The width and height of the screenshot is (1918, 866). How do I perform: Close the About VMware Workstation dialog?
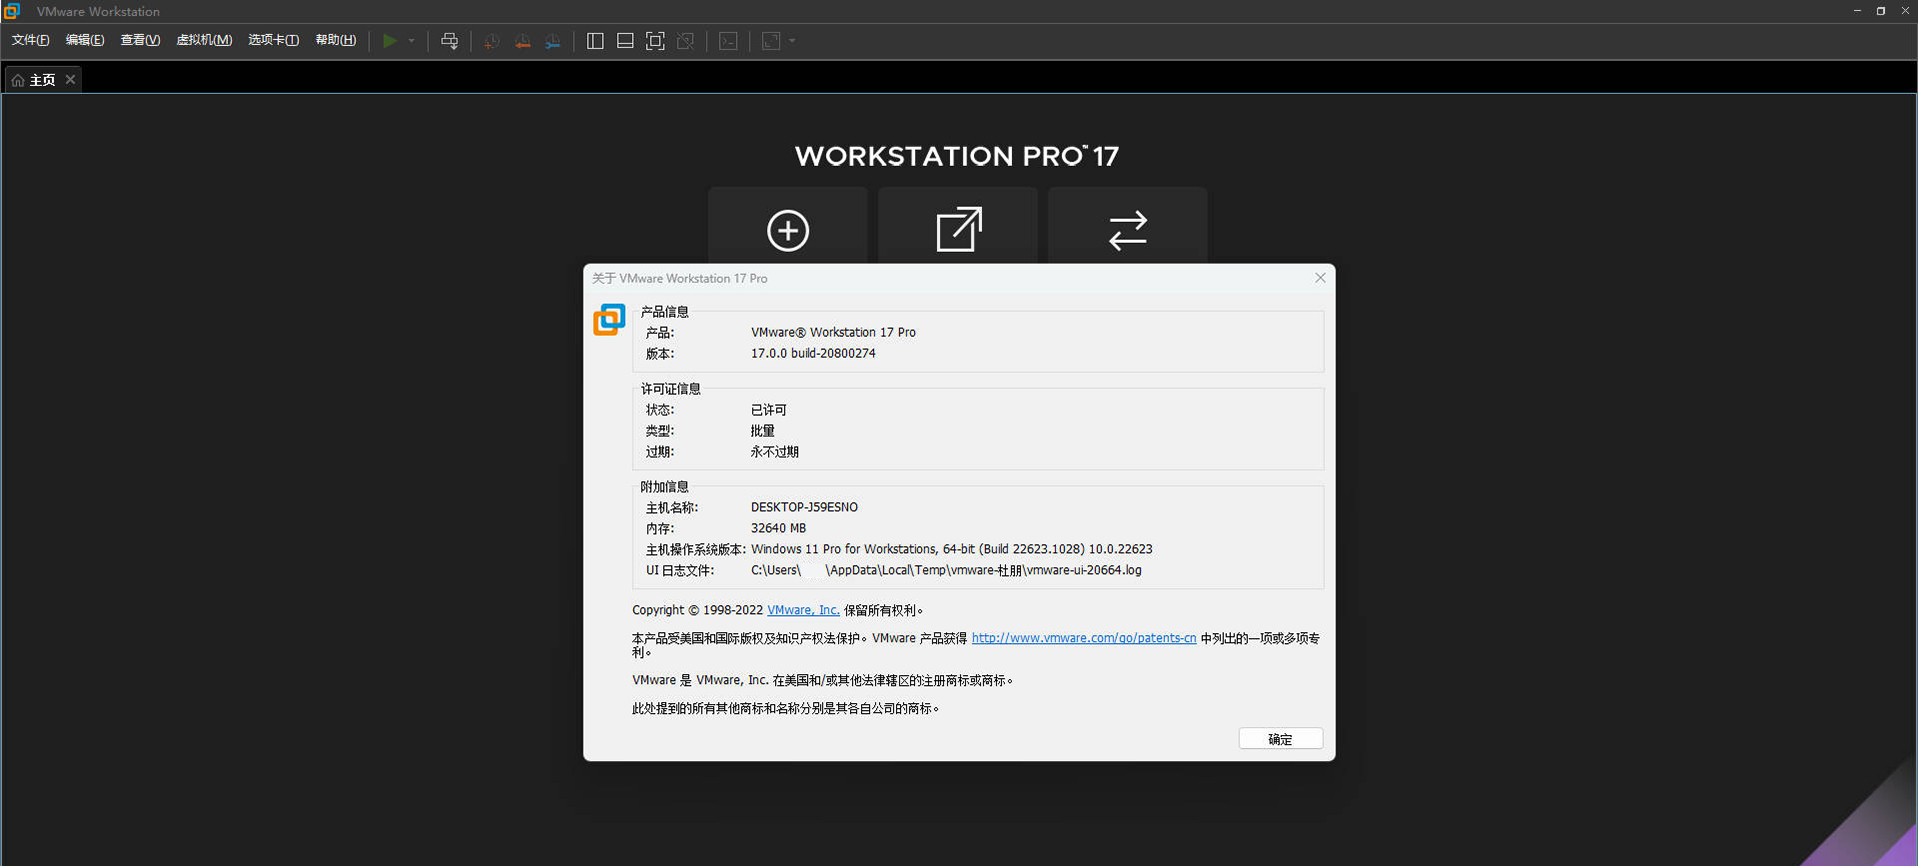pos(1320,278)
